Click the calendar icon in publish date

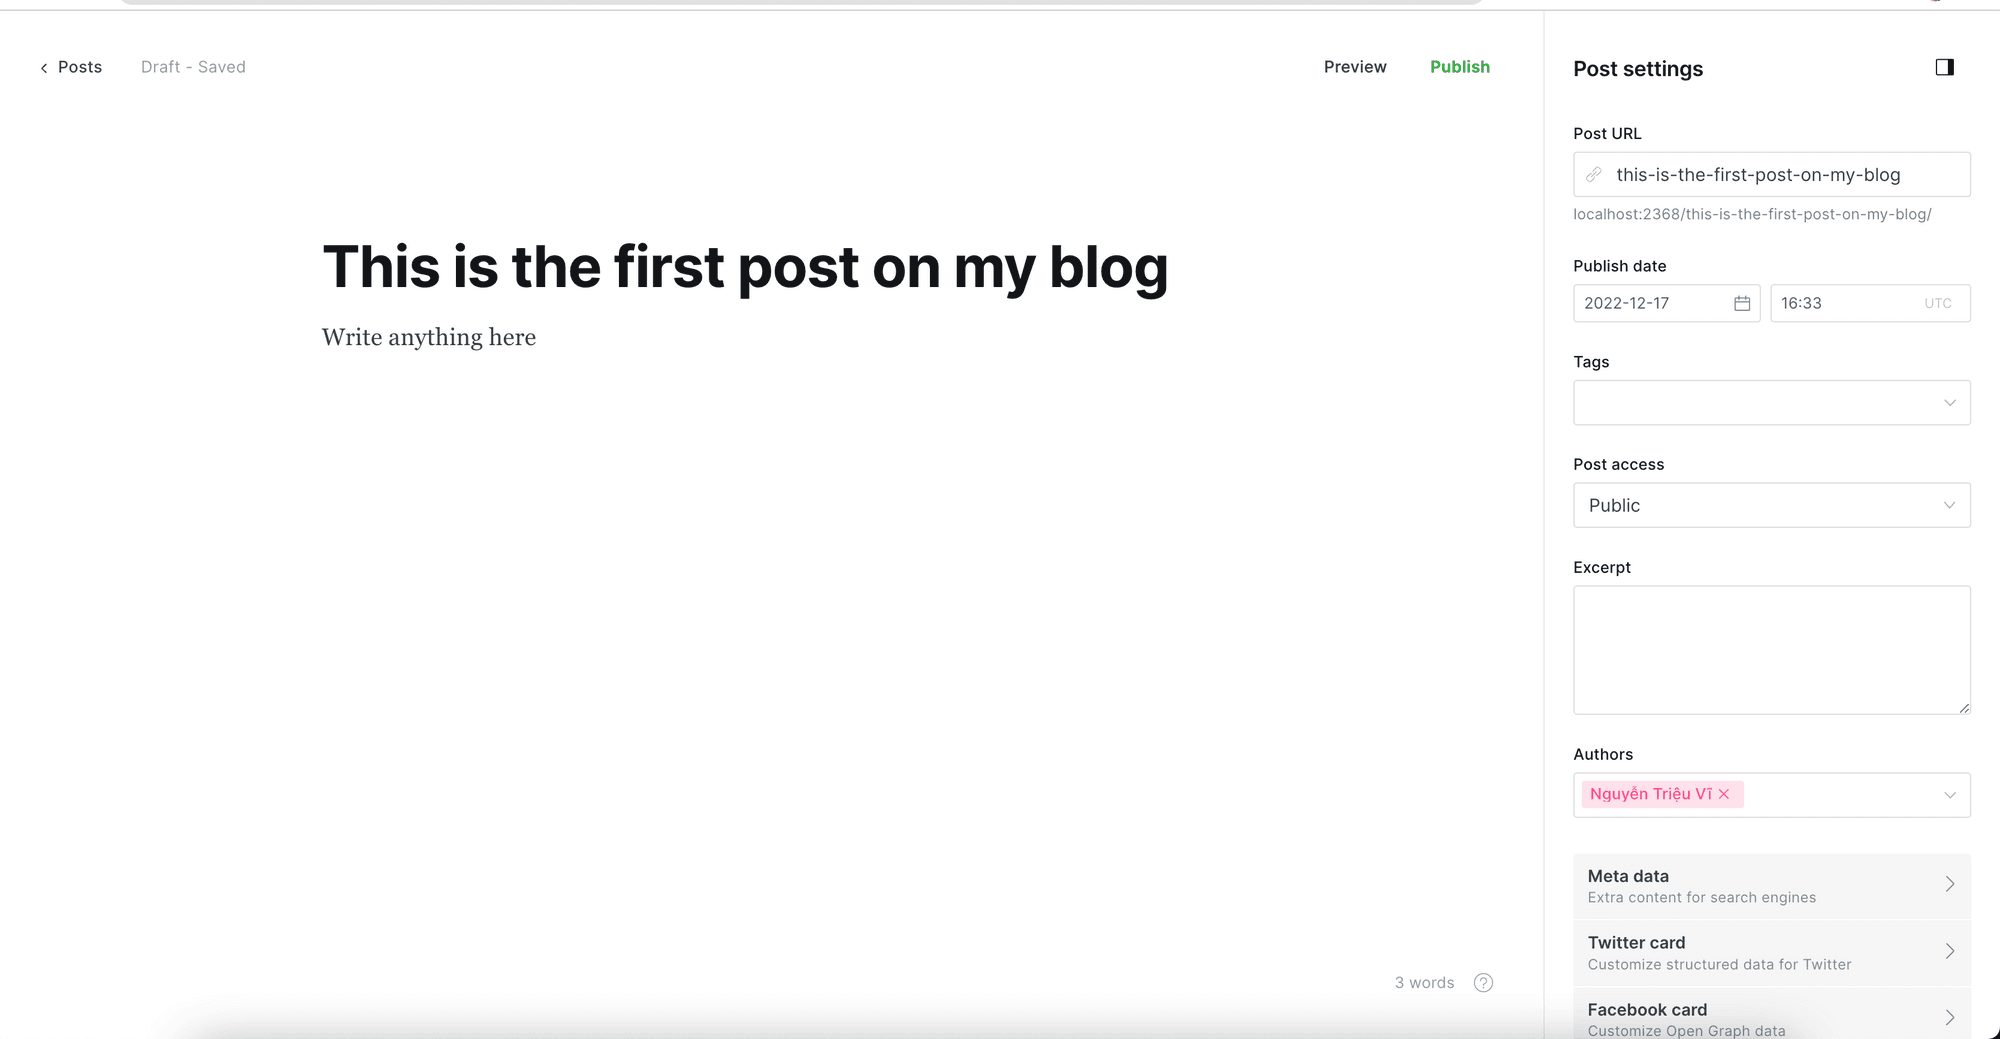point(1741,303)
